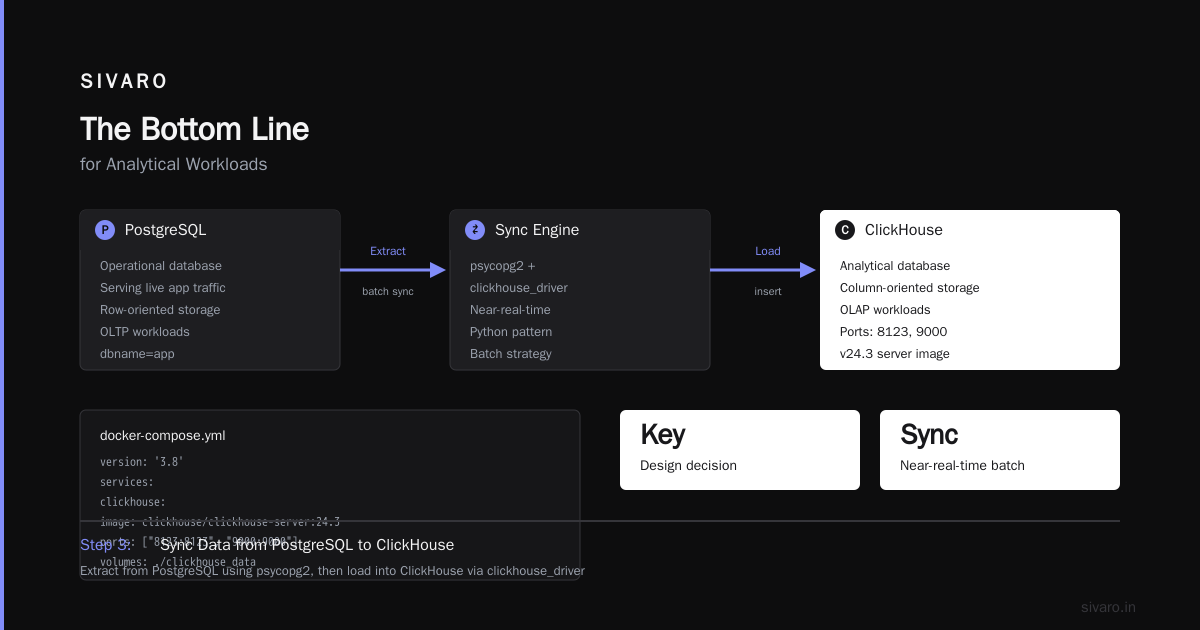Screen dimensions: 1200x630
Task: Click the 'services:' code line
Action: pos(127,482)
